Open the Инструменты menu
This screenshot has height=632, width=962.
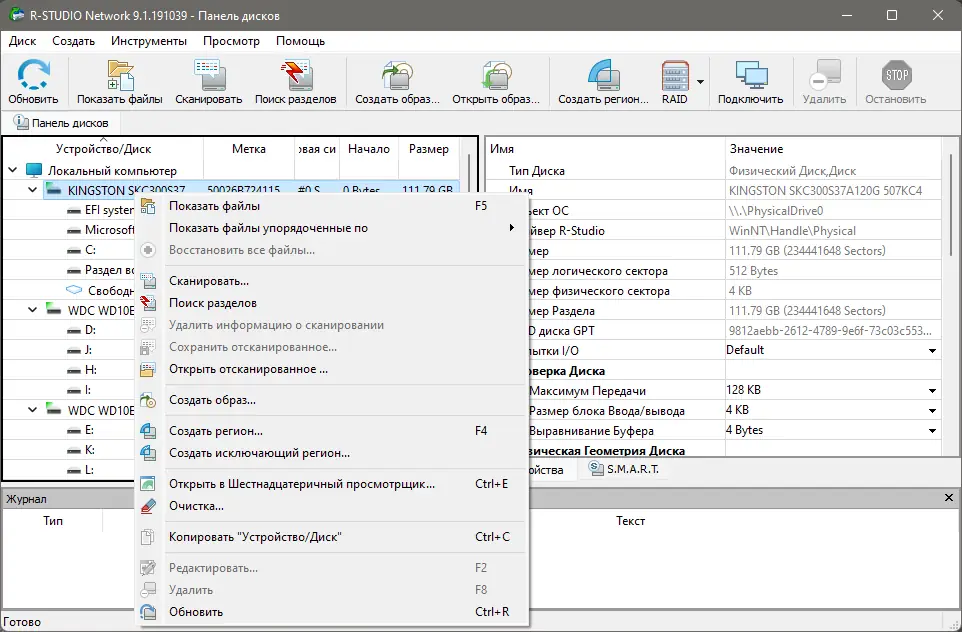click(149, 41)
